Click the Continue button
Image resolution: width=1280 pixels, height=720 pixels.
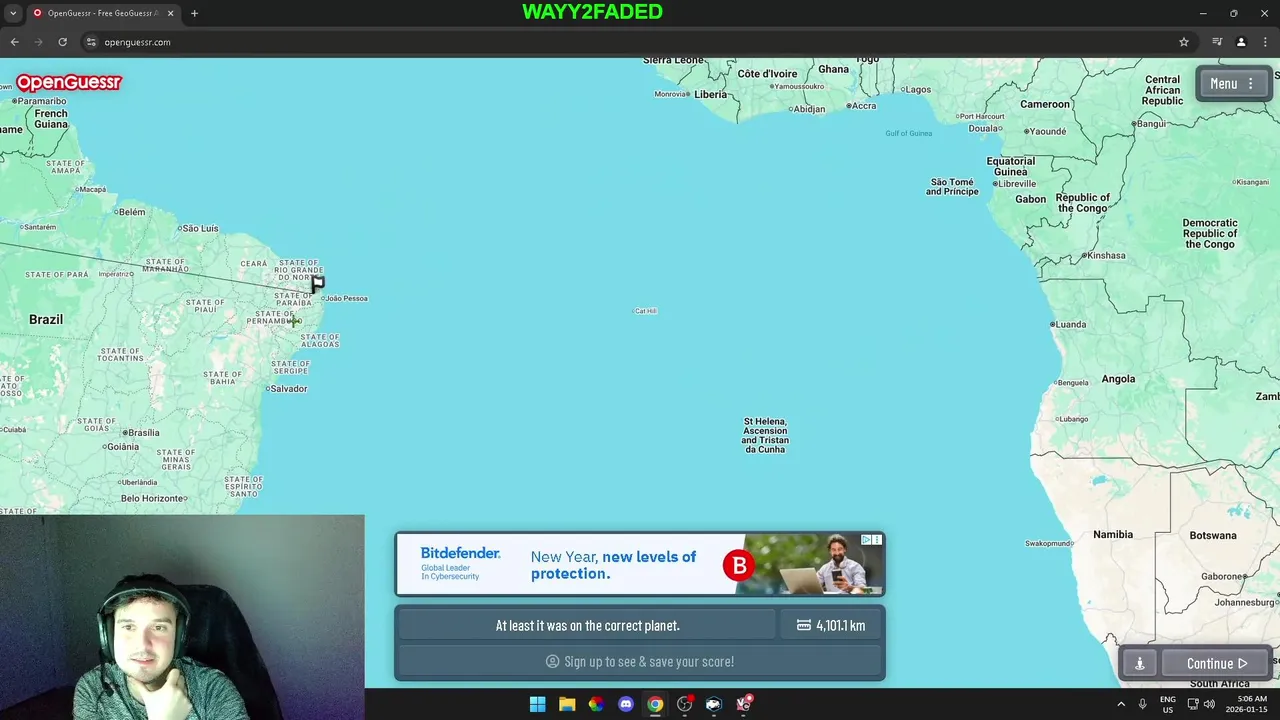click(x=1217, y=663)
